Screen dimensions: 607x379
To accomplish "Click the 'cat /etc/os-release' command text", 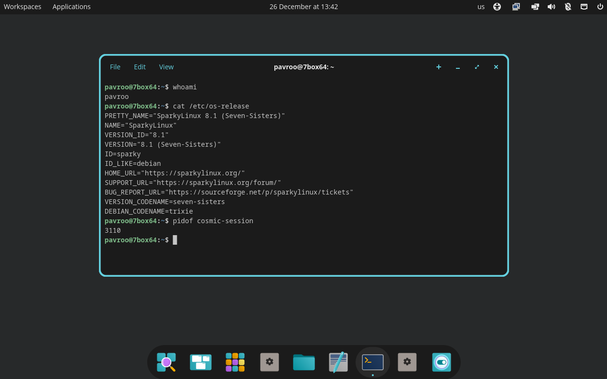I will [211, 106].
